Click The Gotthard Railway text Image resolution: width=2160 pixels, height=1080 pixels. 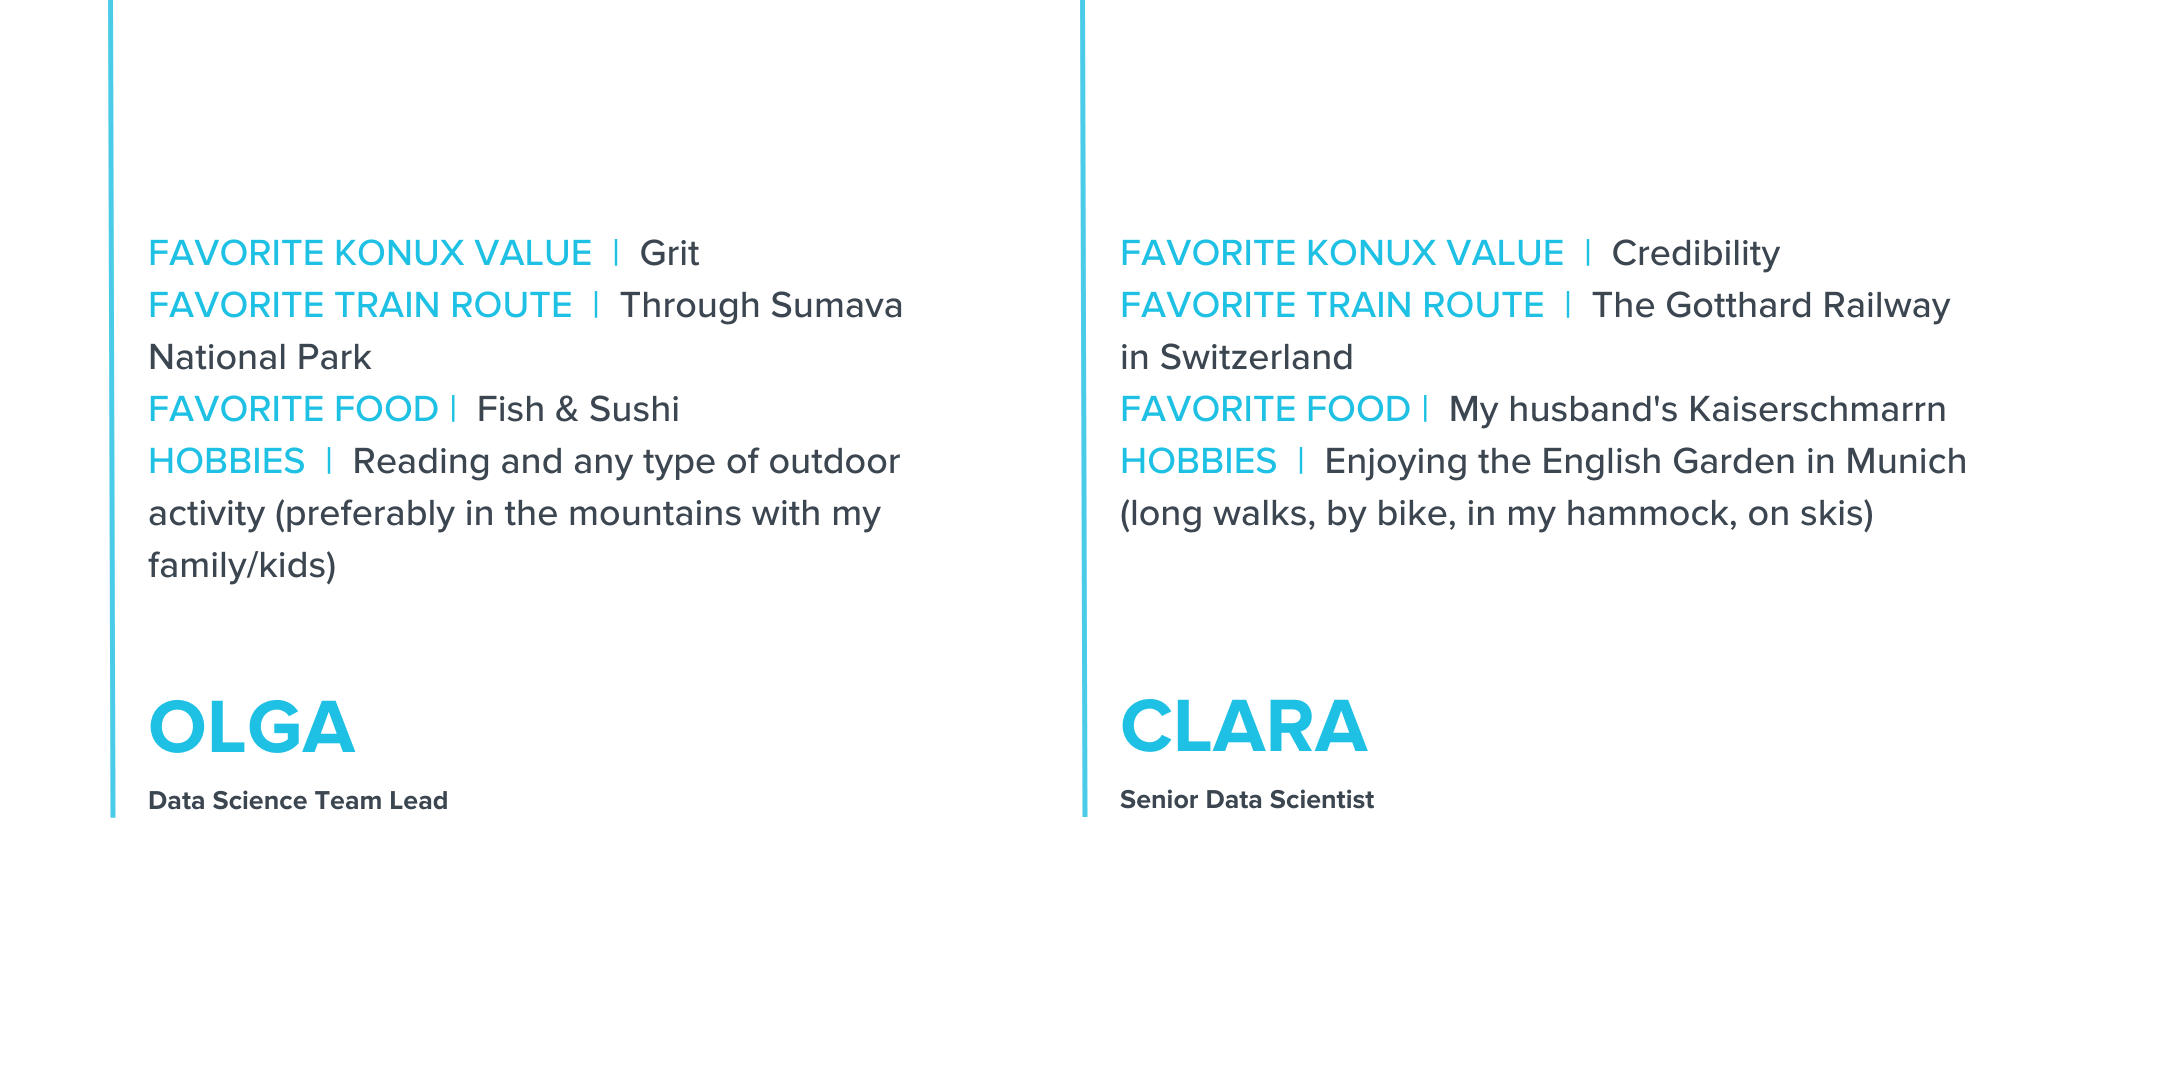1770,306
